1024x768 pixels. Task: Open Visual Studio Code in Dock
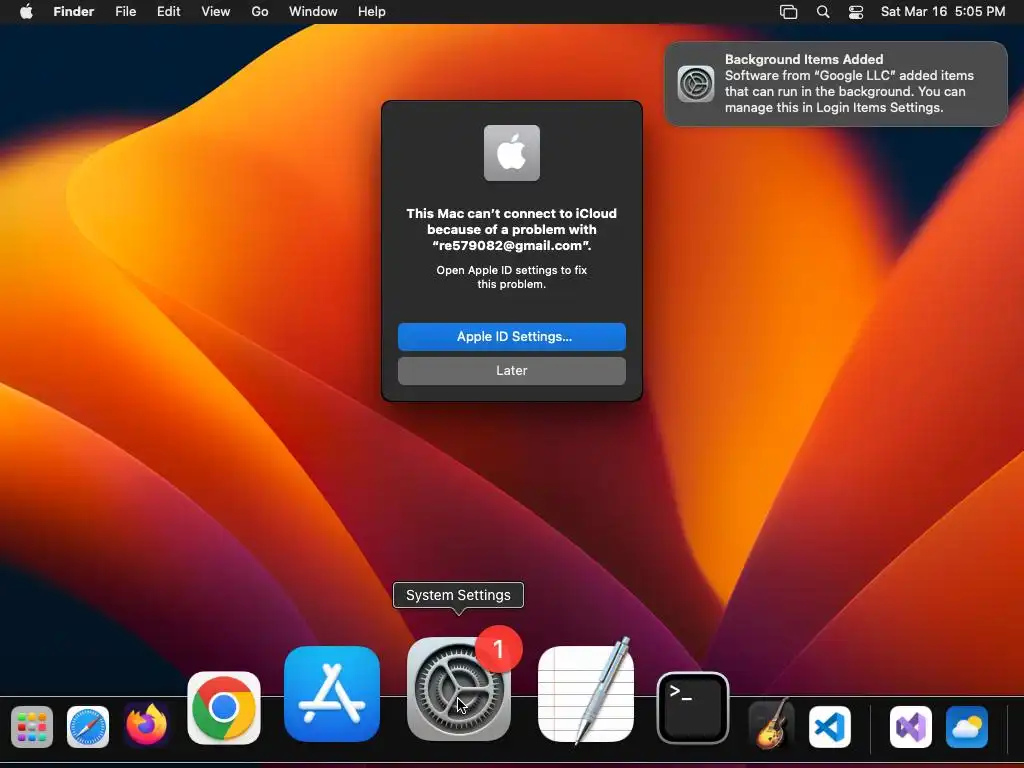point(829,727)
